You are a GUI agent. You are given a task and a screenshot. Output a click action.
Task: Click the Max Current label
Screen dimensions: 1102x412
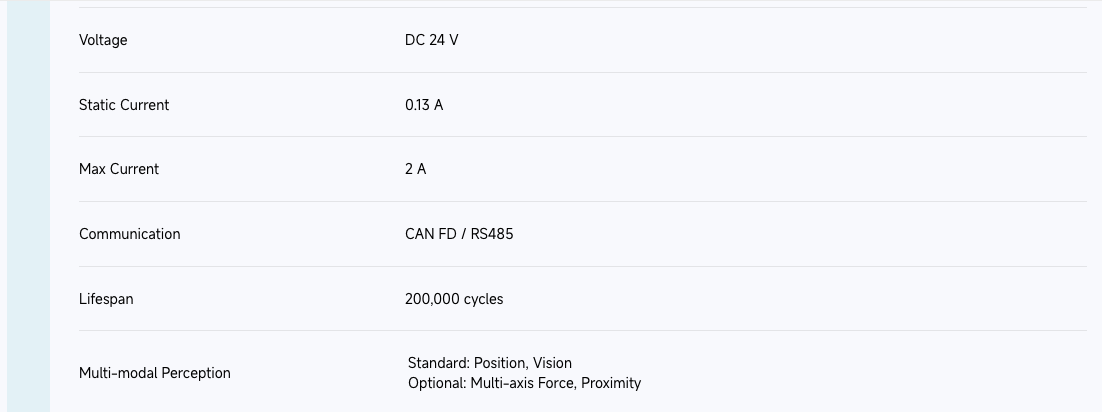click(119, 169)
